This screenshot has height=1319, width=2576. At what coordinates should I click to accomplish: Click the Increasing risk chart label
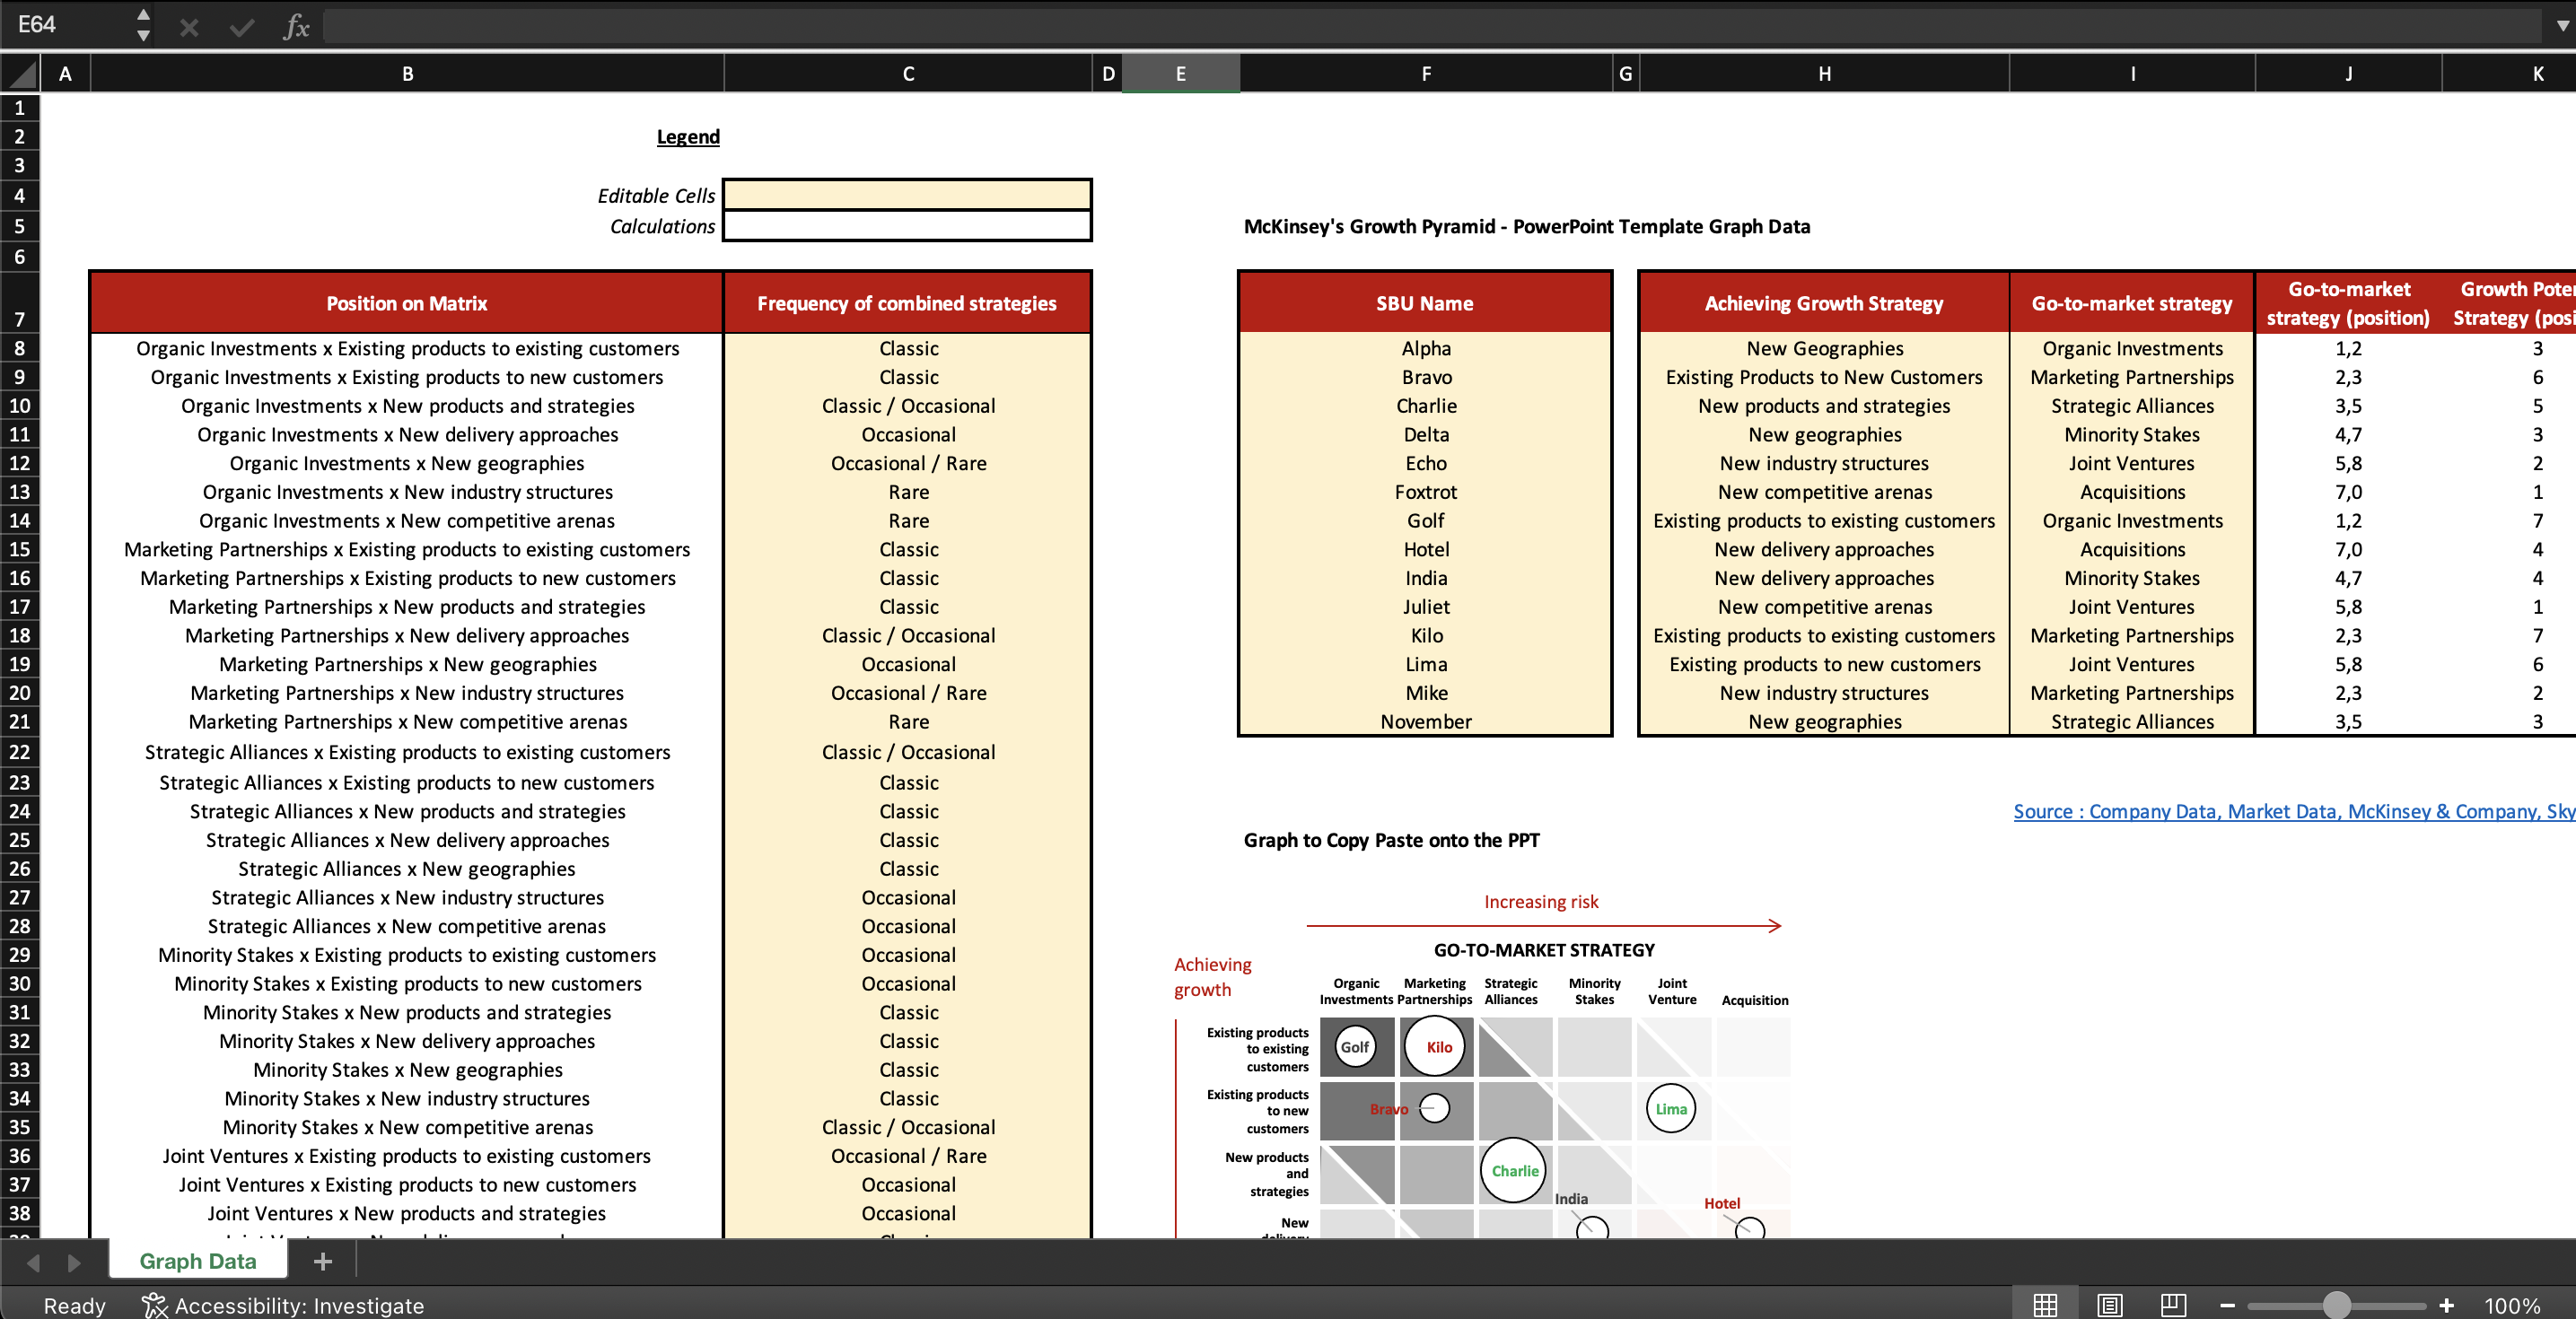[1541, 901]
